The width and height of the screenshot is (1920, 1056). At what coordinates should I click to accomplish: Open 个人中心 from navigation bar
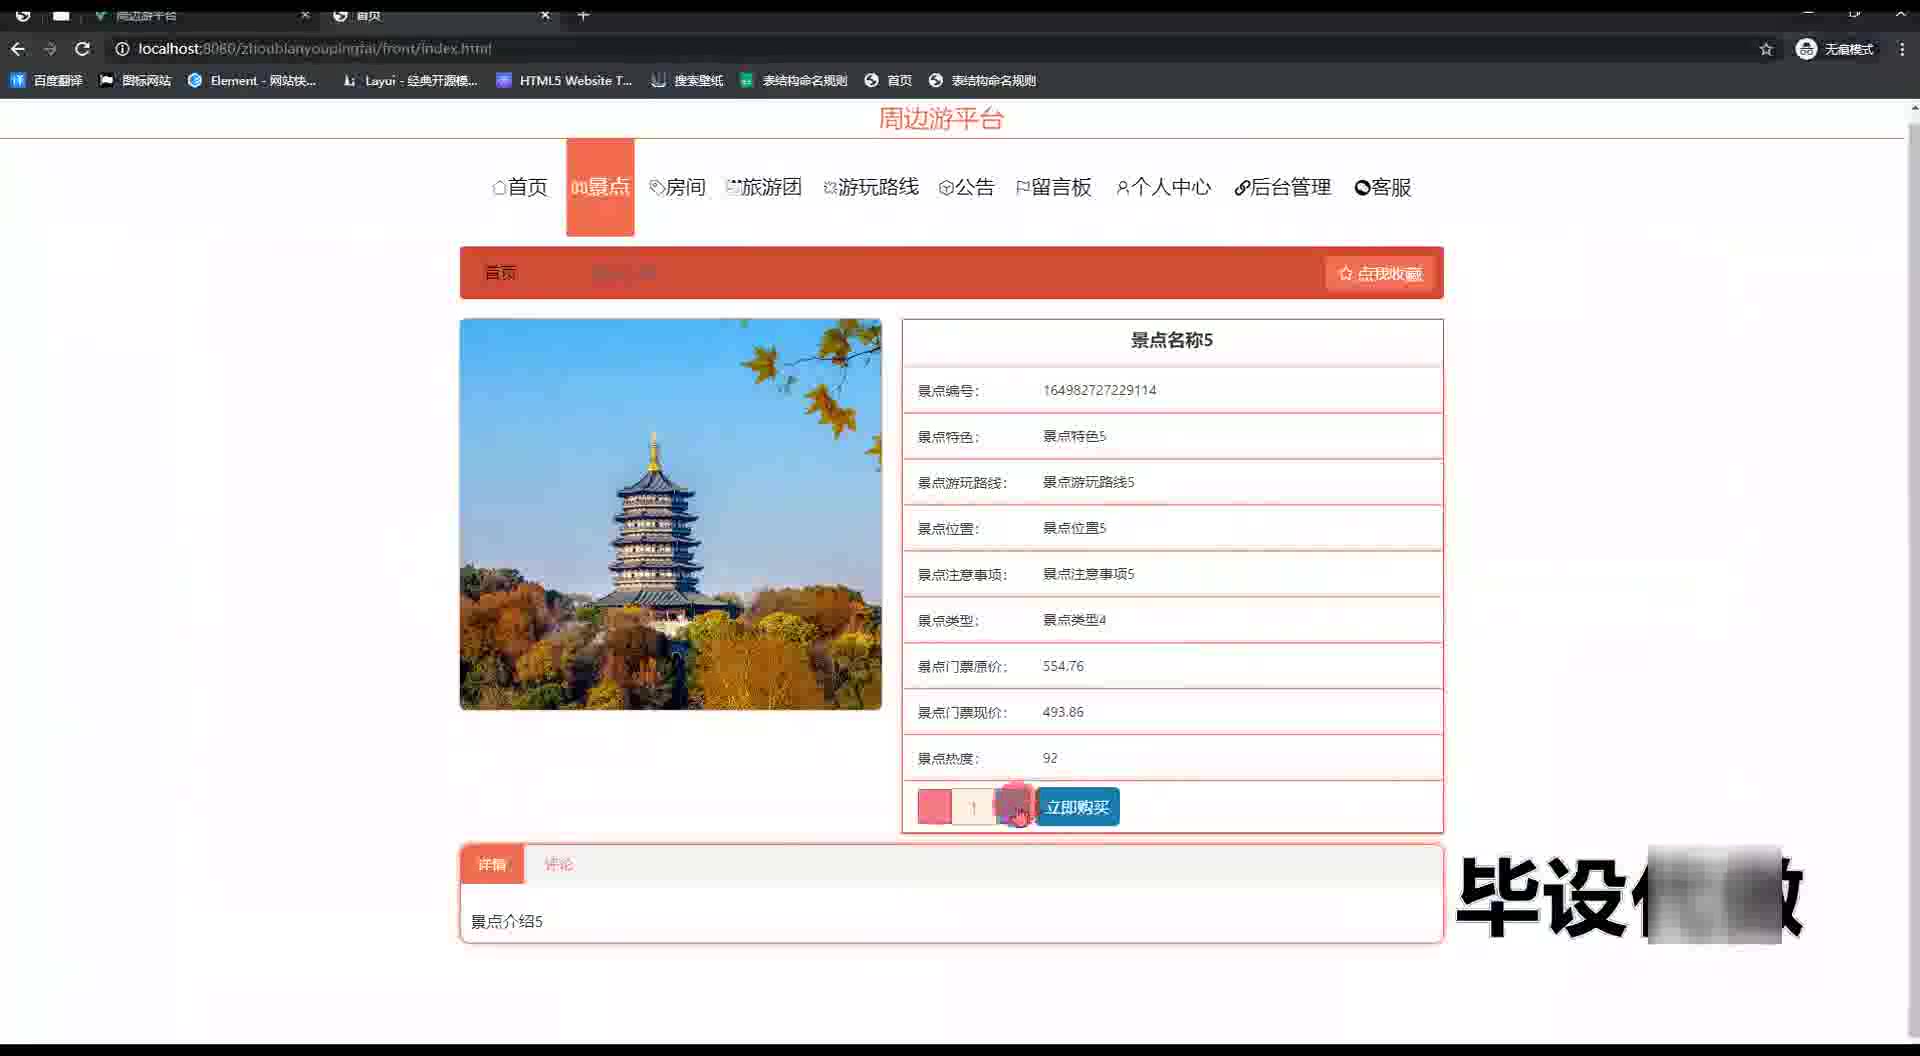[x=1163, y=187]
